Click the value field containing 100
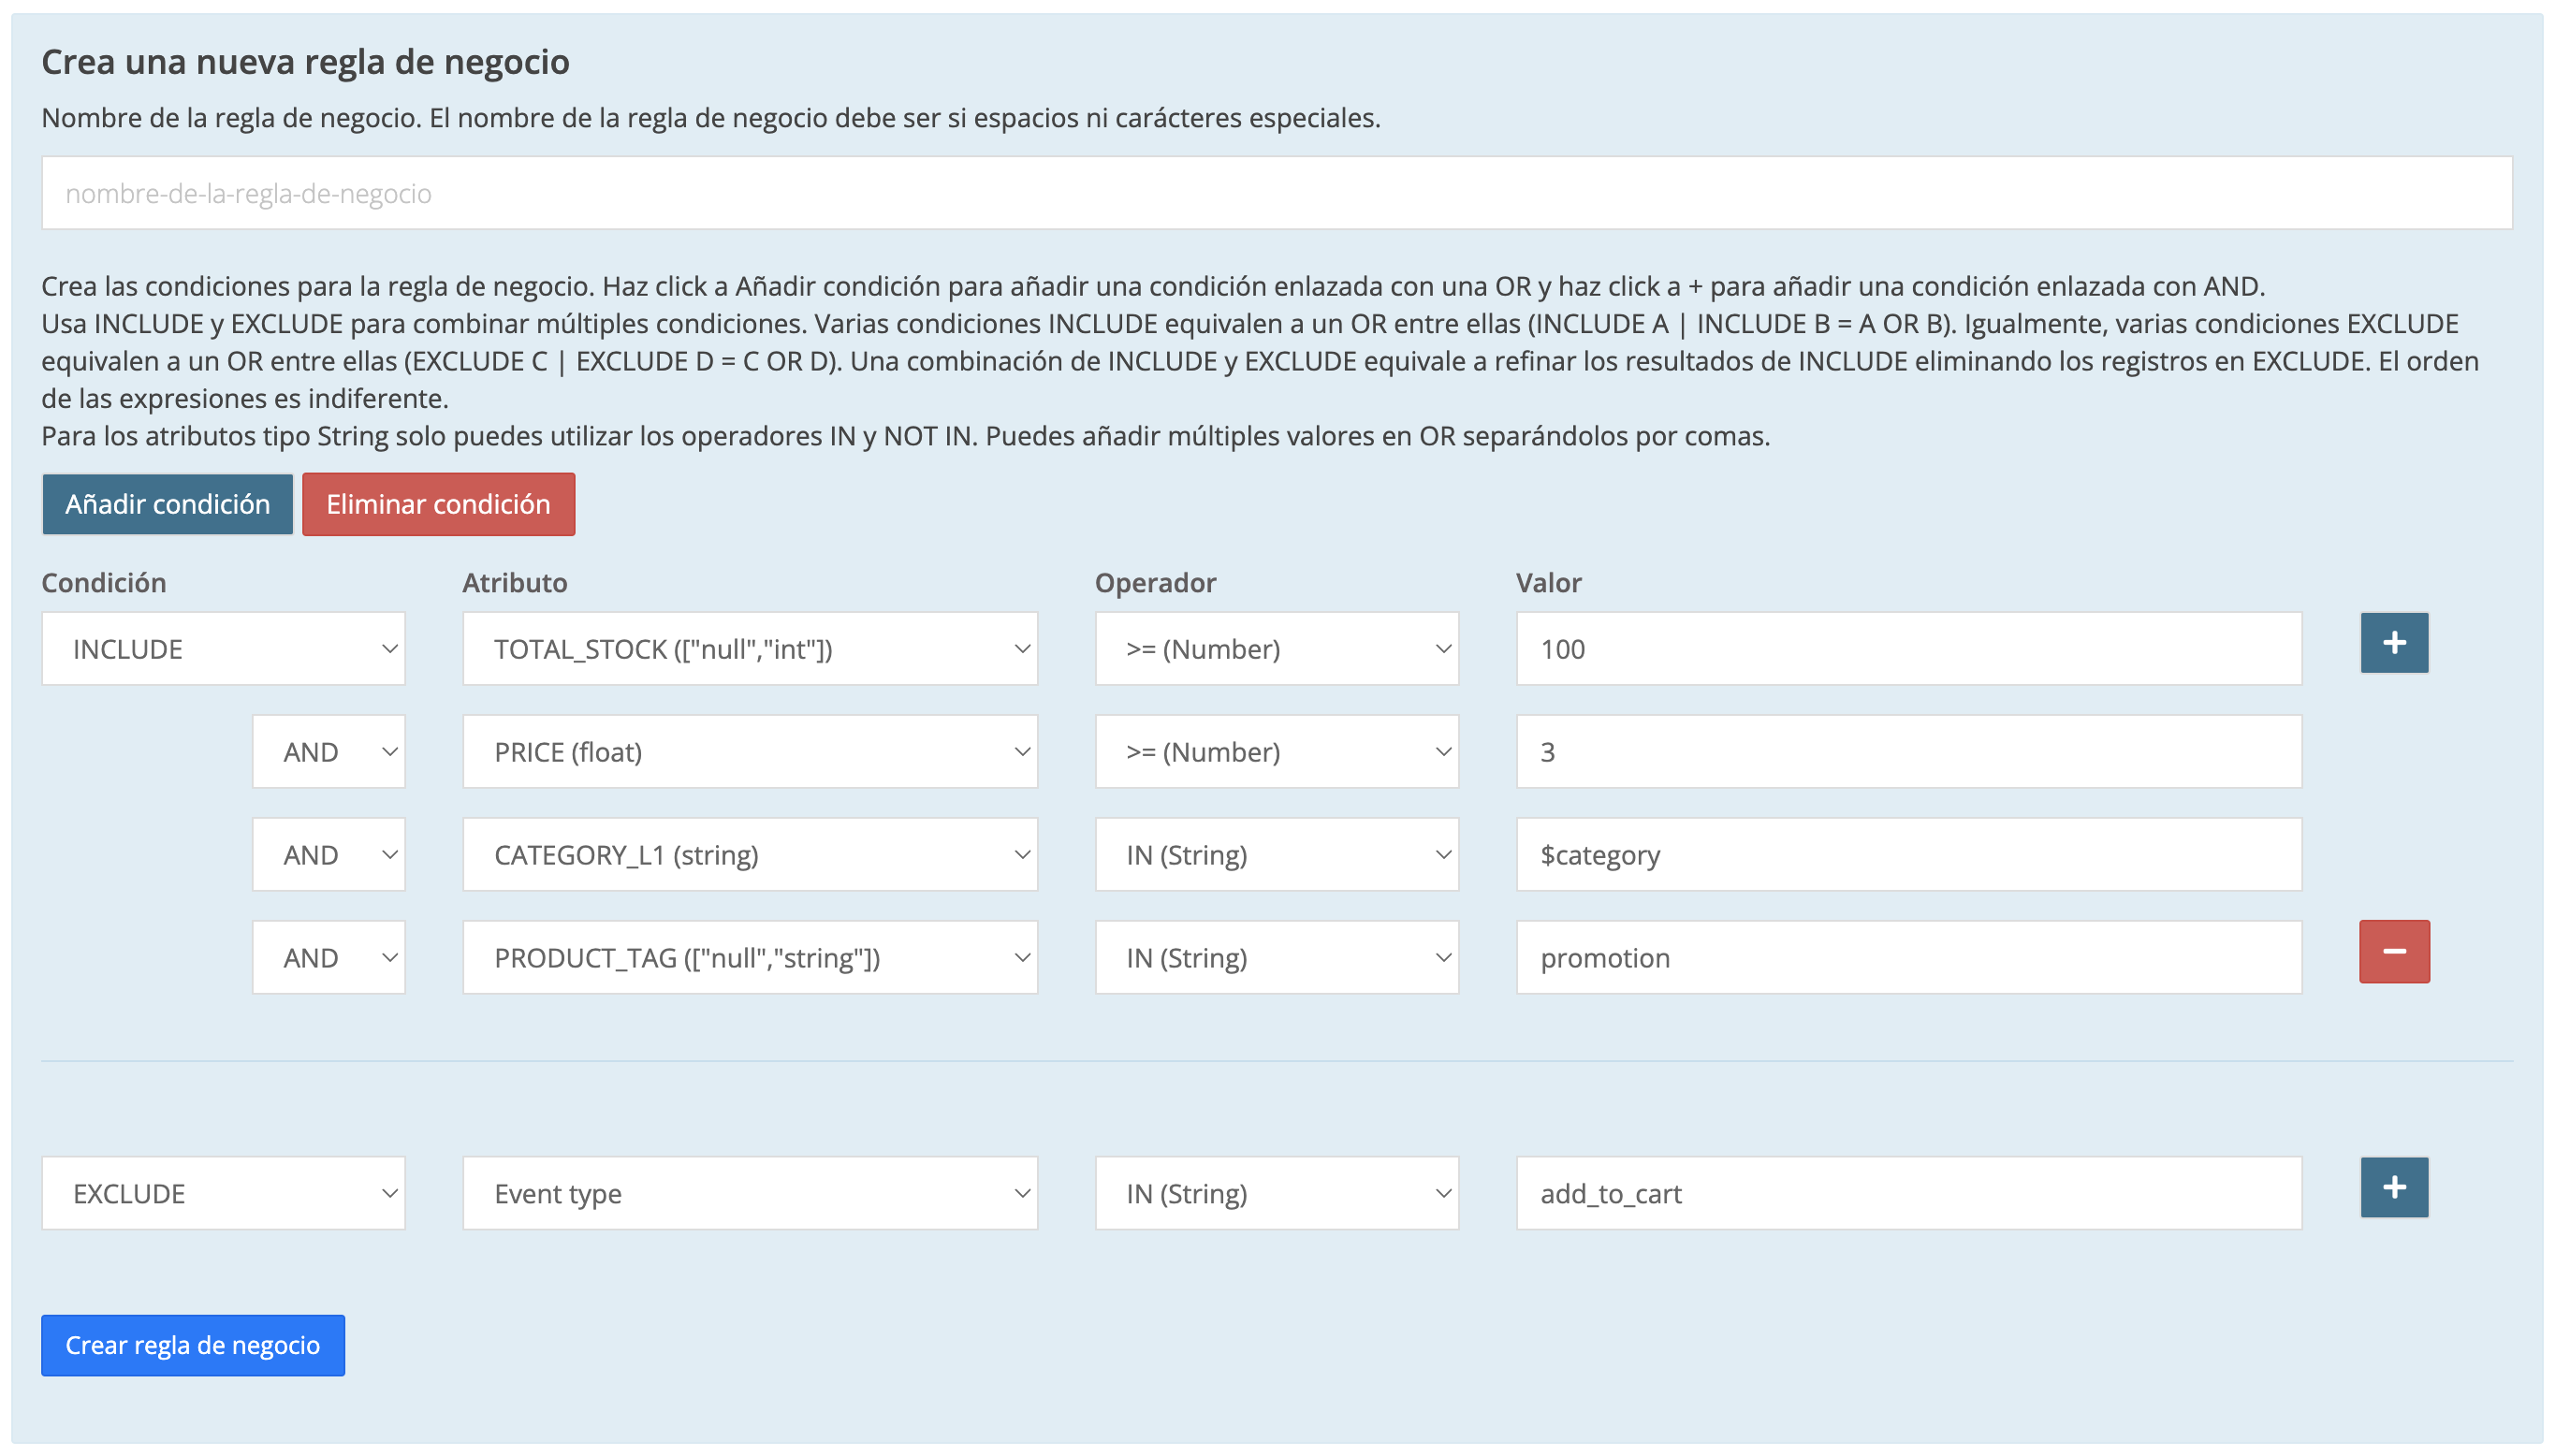Viewport: 2555px width, 1456px height. tap(1908, 649)
